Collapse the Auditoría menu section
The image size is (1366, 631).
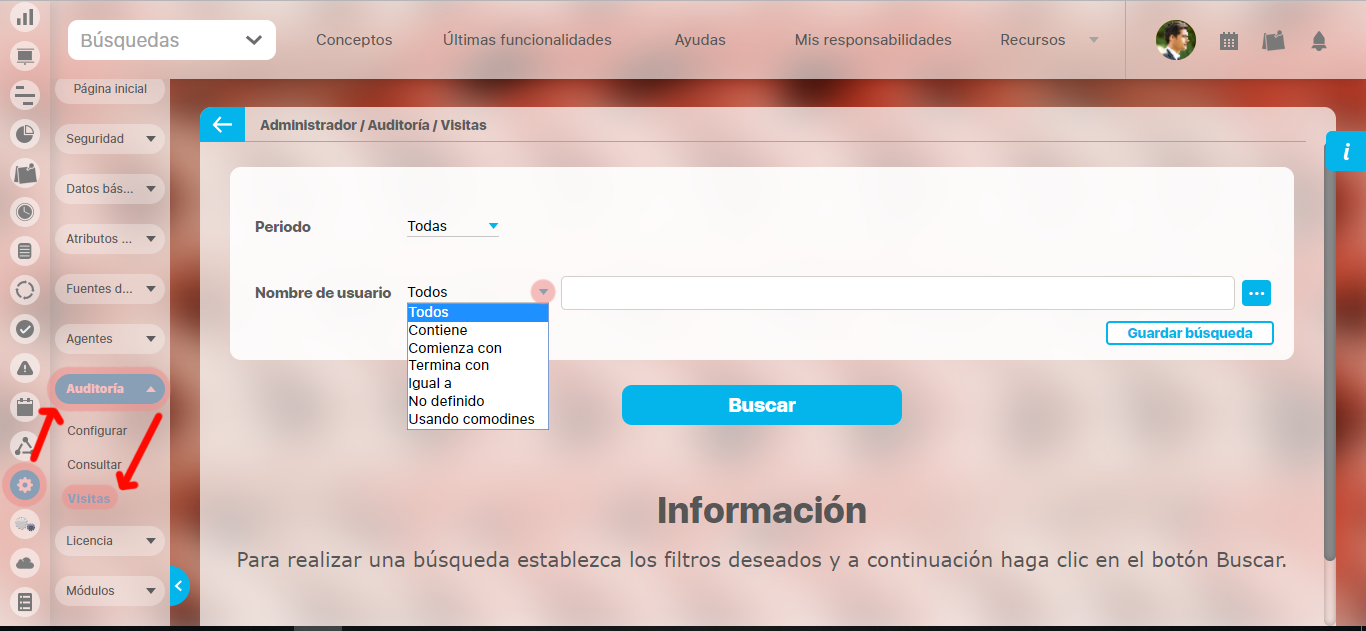[x=109, y=389]
